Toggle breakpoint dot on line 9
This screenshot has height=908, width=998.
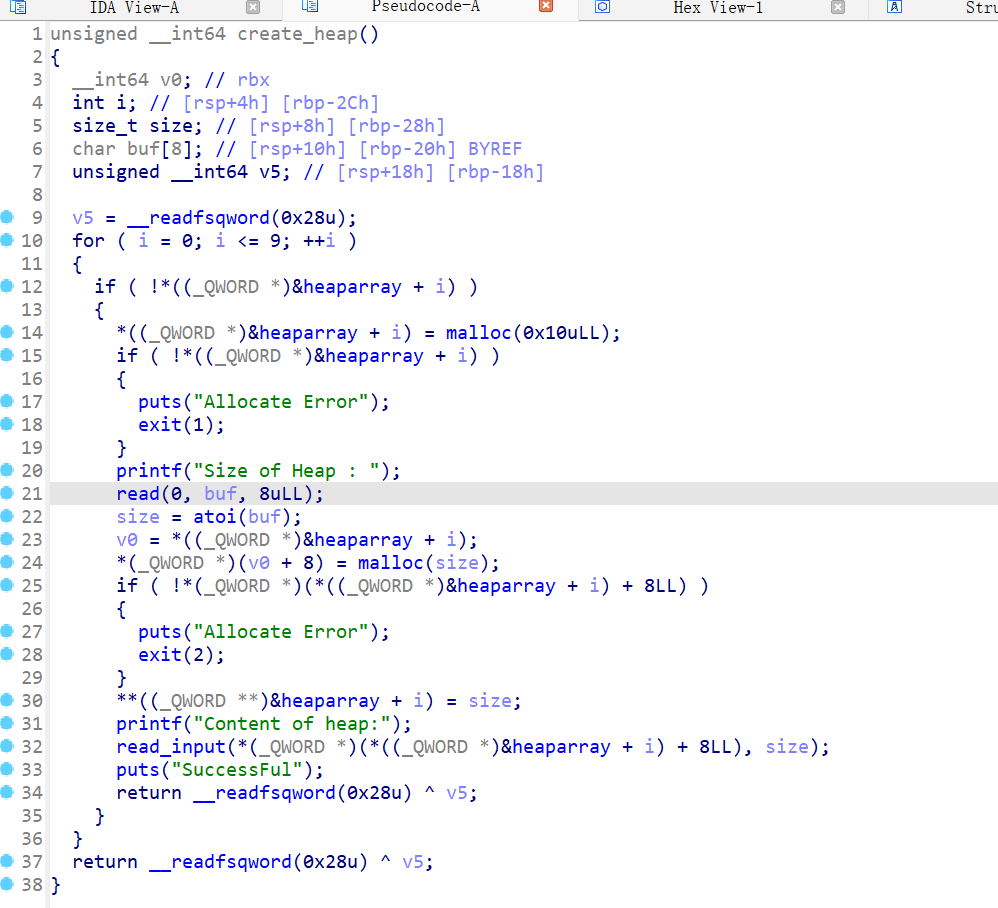[x=8, y=217]
